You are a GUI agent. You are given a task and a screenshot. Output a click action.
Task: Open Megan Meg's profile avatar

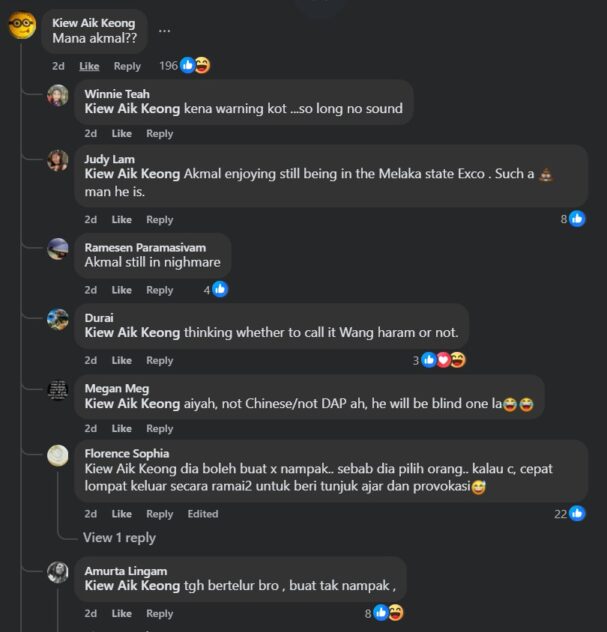pos(58,391)
